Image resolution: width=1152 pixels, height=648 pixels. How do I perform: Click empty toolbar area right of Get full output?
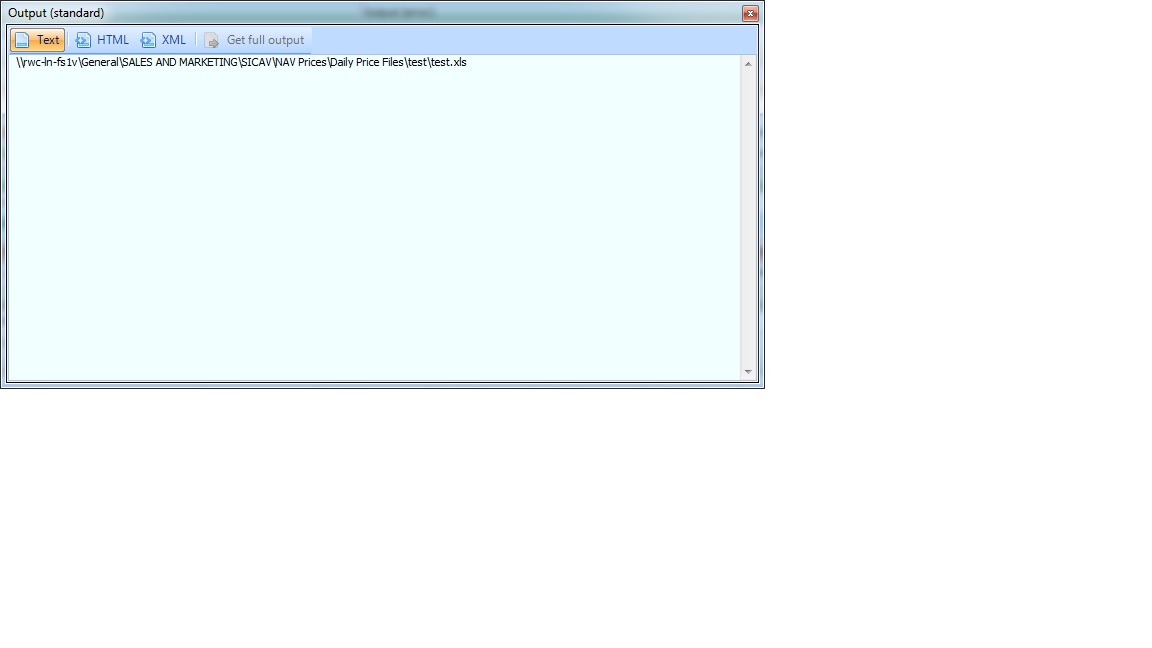click(x=530, y=40)
